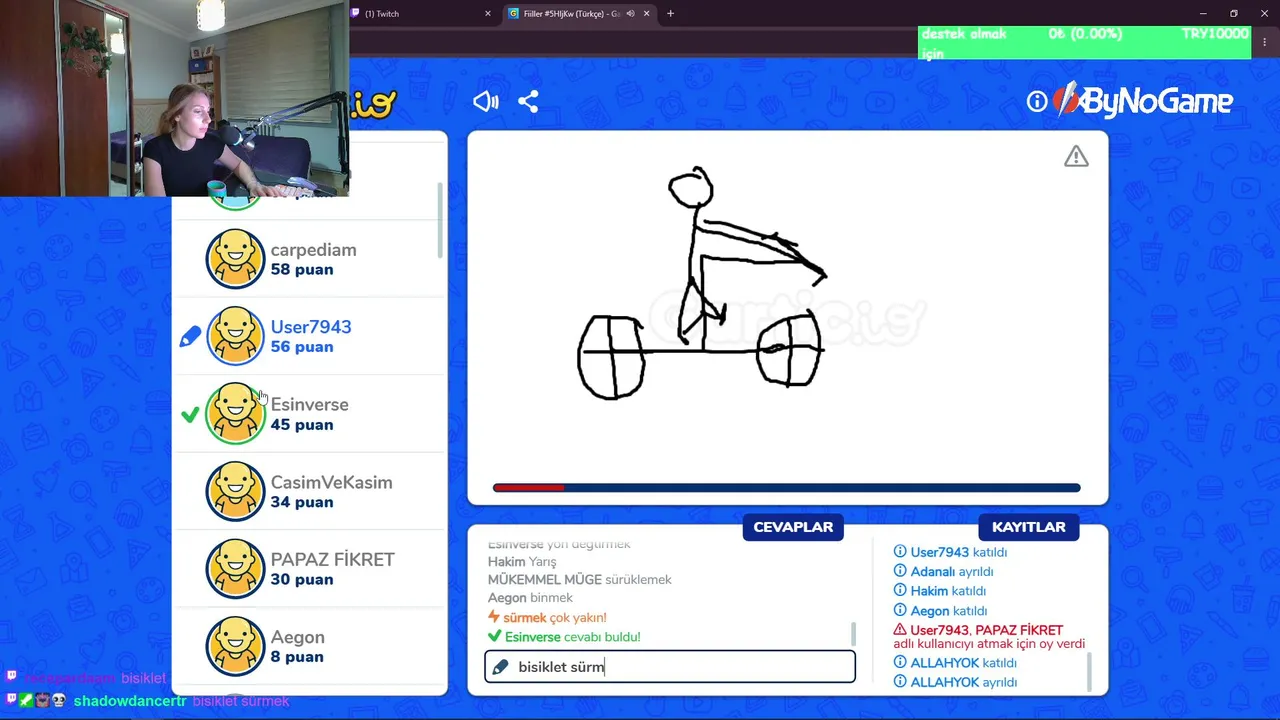Click player name CasimVeKasim
This screenshot has width=1280, height=720.
[331, 482]
